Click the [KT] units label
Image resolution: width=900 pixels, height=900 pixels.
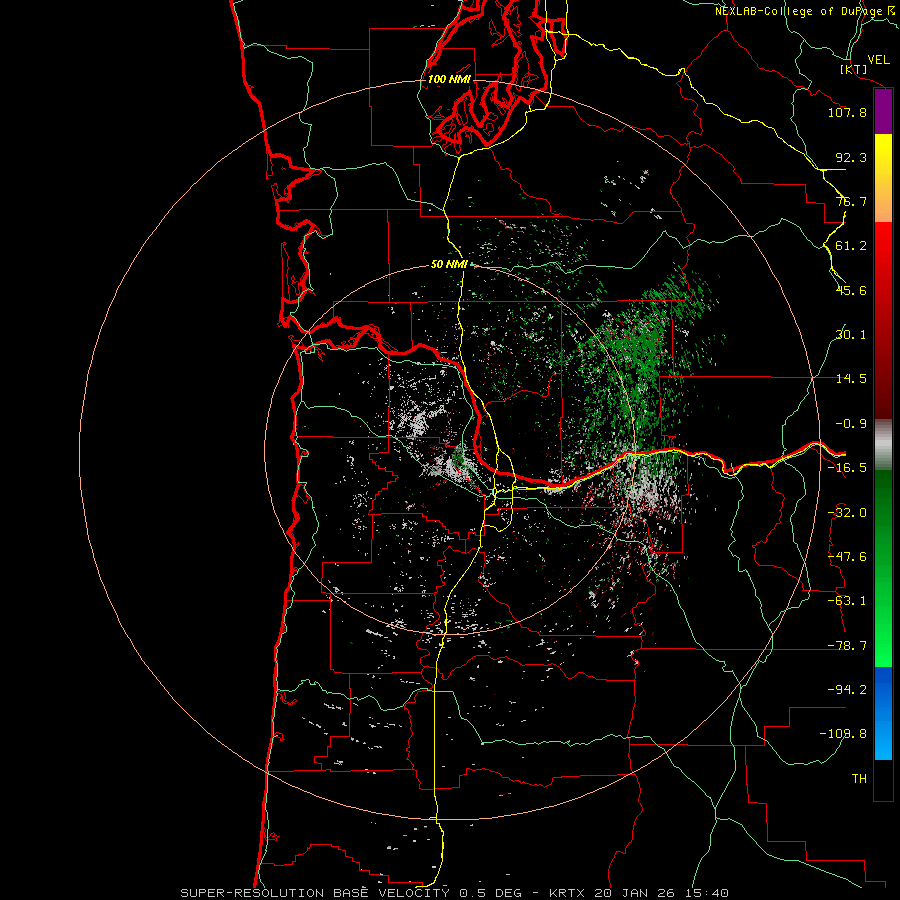[854, 69]
